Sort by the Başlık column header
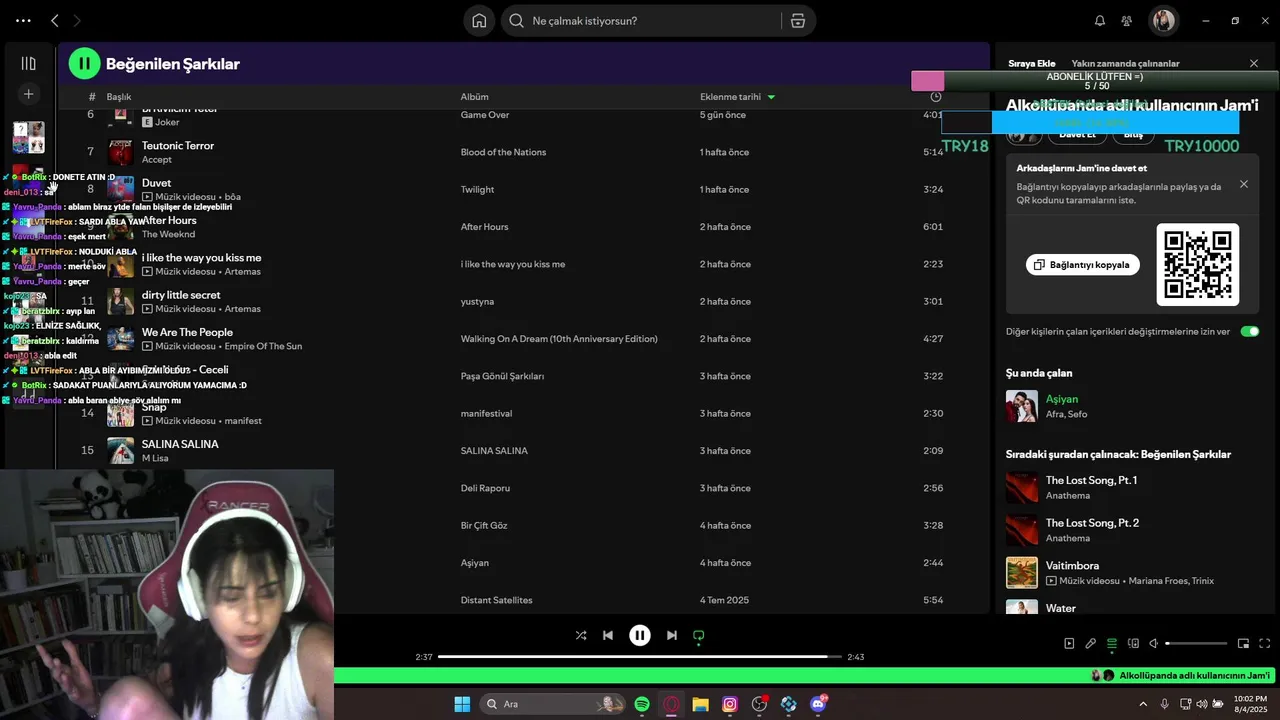Screen dimensions: 1280x720 click(119, 97)
